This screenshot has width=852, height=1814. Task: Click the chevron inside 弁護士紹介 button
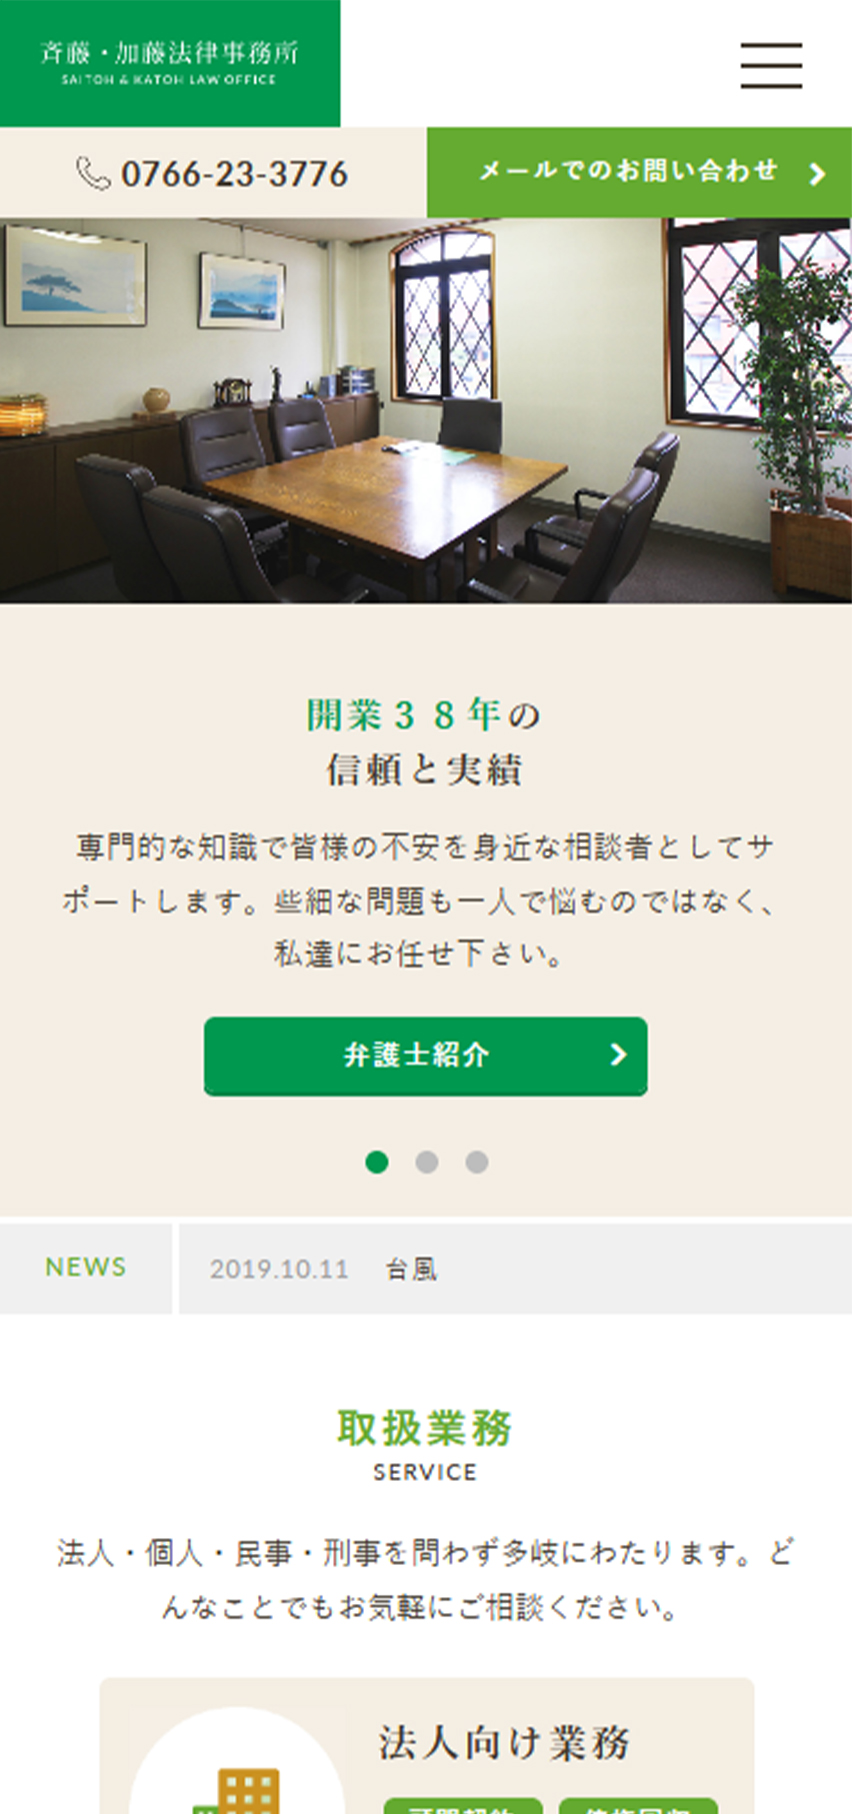pos(618,1054)
